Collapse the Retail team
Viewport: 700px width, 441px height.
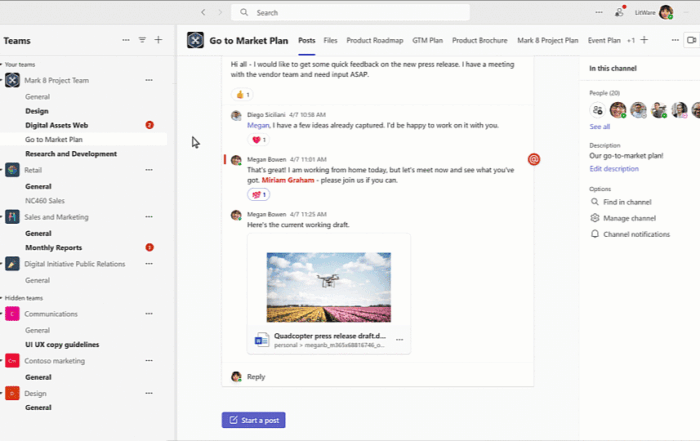pyautogui.click(x=1, y=170)
